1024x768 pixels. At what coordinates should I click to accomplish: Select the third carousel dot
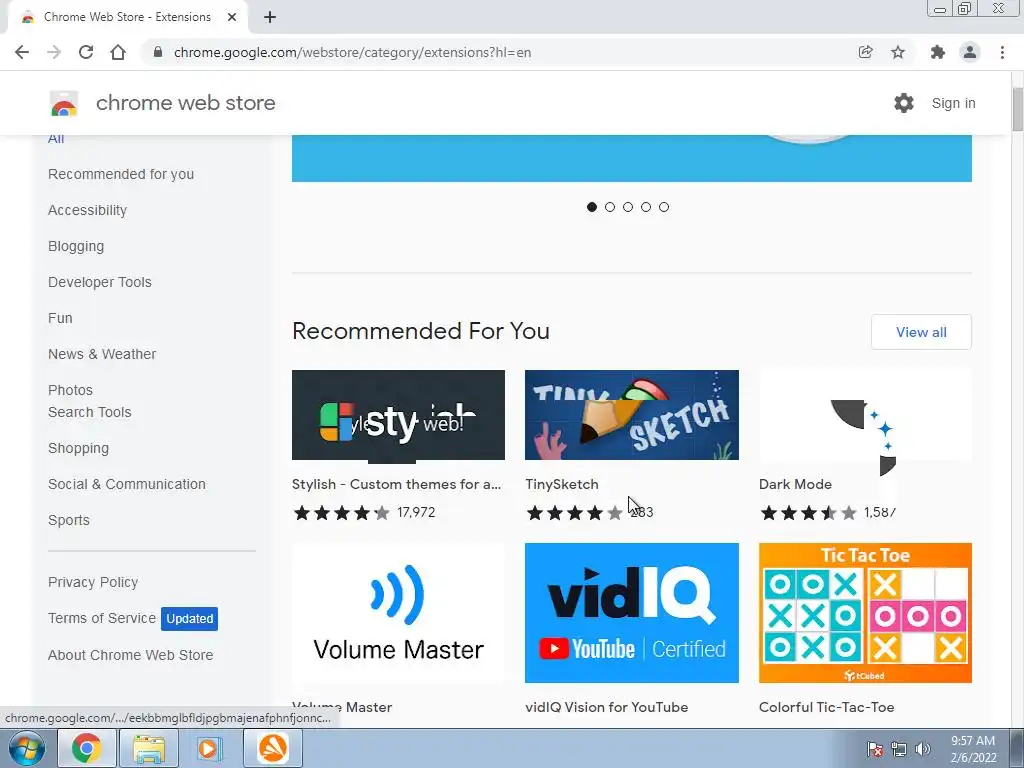coord(628,207)
